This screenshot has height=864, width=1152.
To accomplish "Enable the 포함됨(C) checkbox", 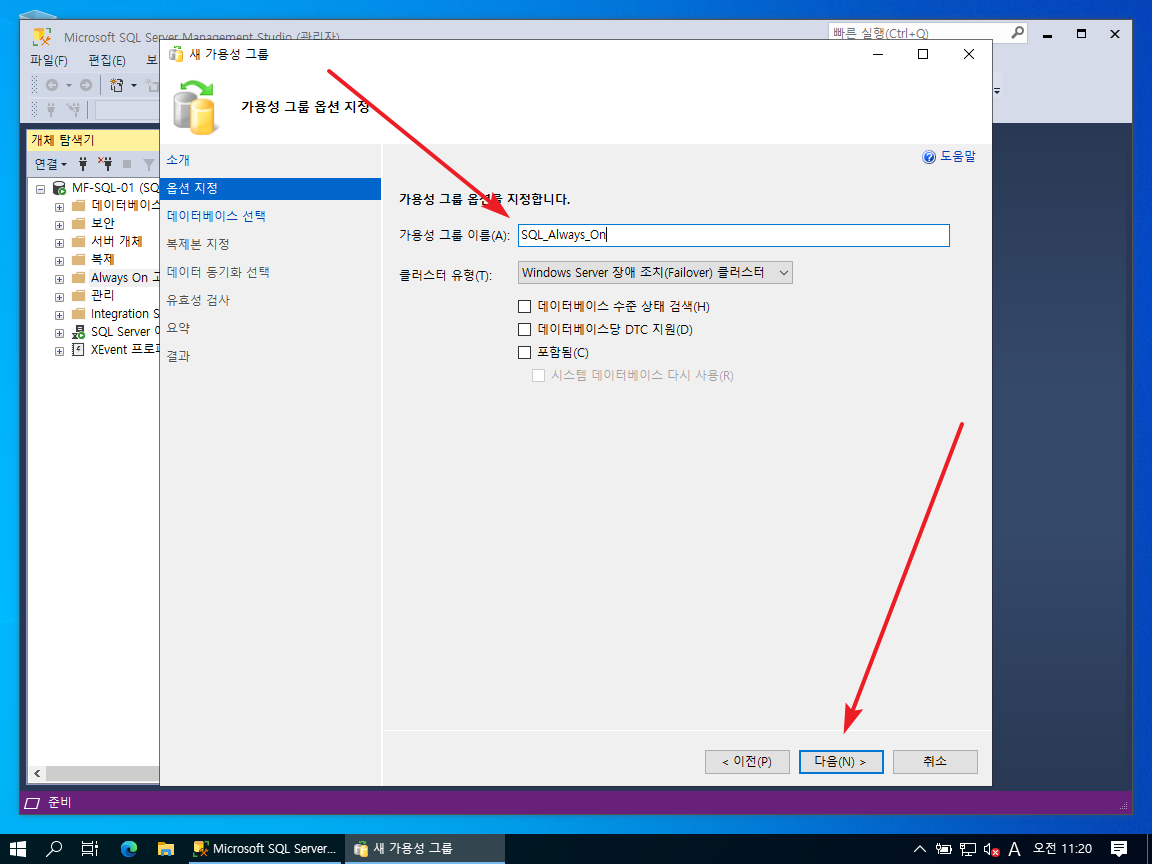I will point(525,353).
